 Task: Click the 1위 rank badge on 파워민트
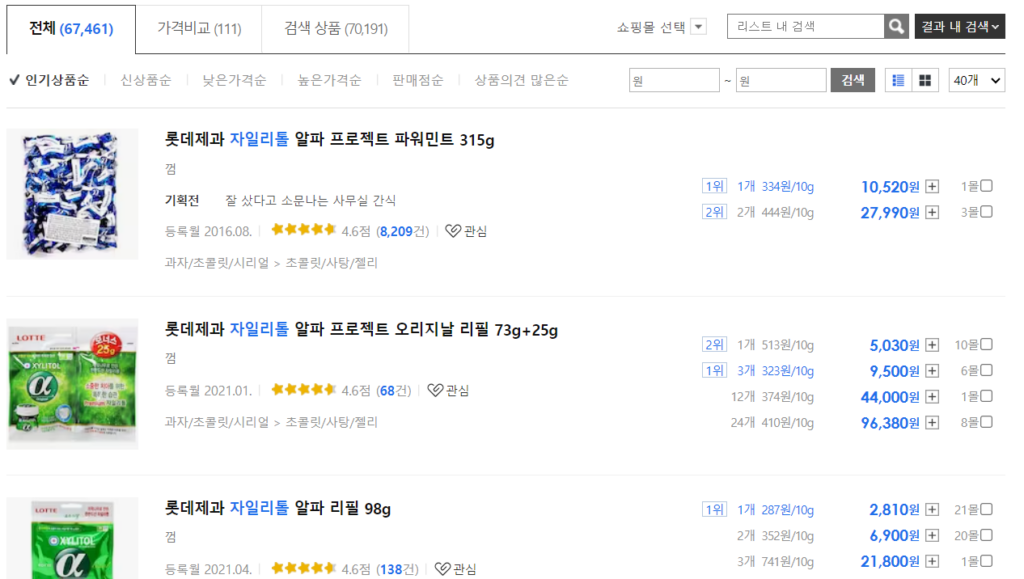pyautogui.click(x=713, y=184)
